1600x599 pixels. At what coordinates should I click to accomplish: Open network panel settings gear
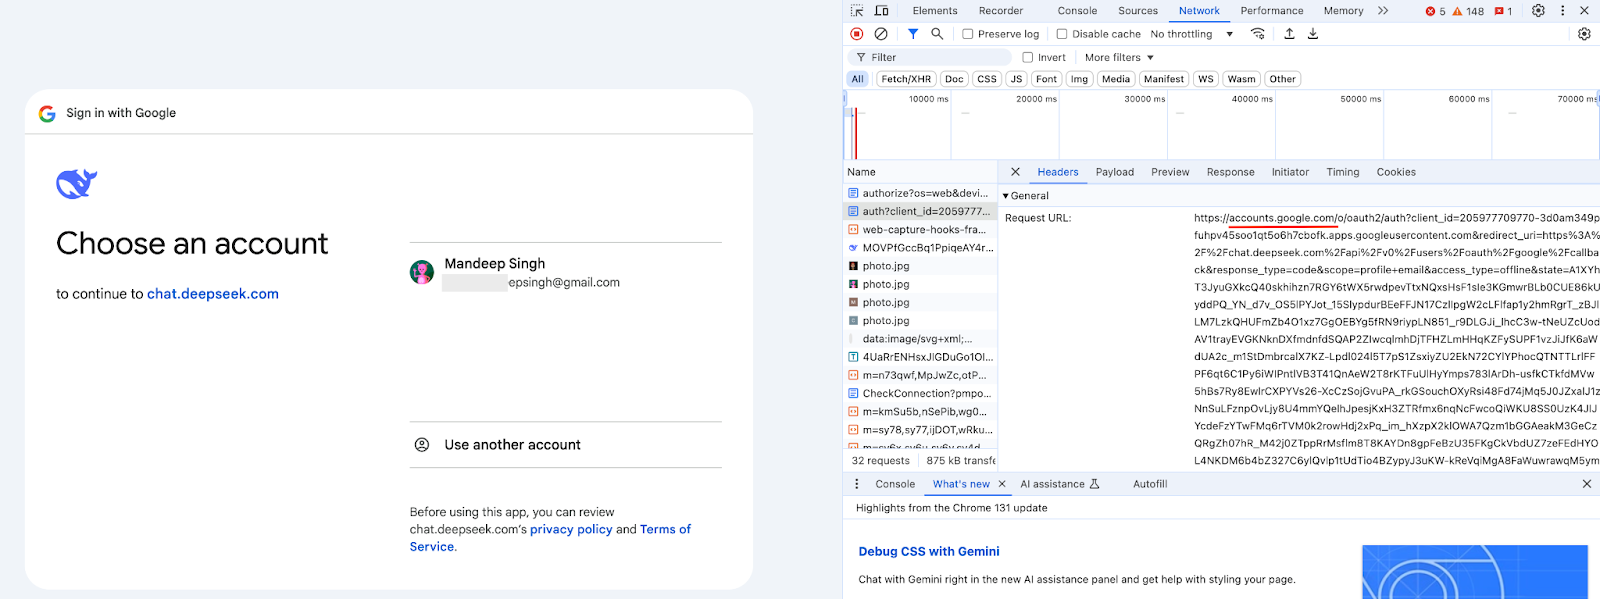pyautogui.click(x=1584, y=34)
